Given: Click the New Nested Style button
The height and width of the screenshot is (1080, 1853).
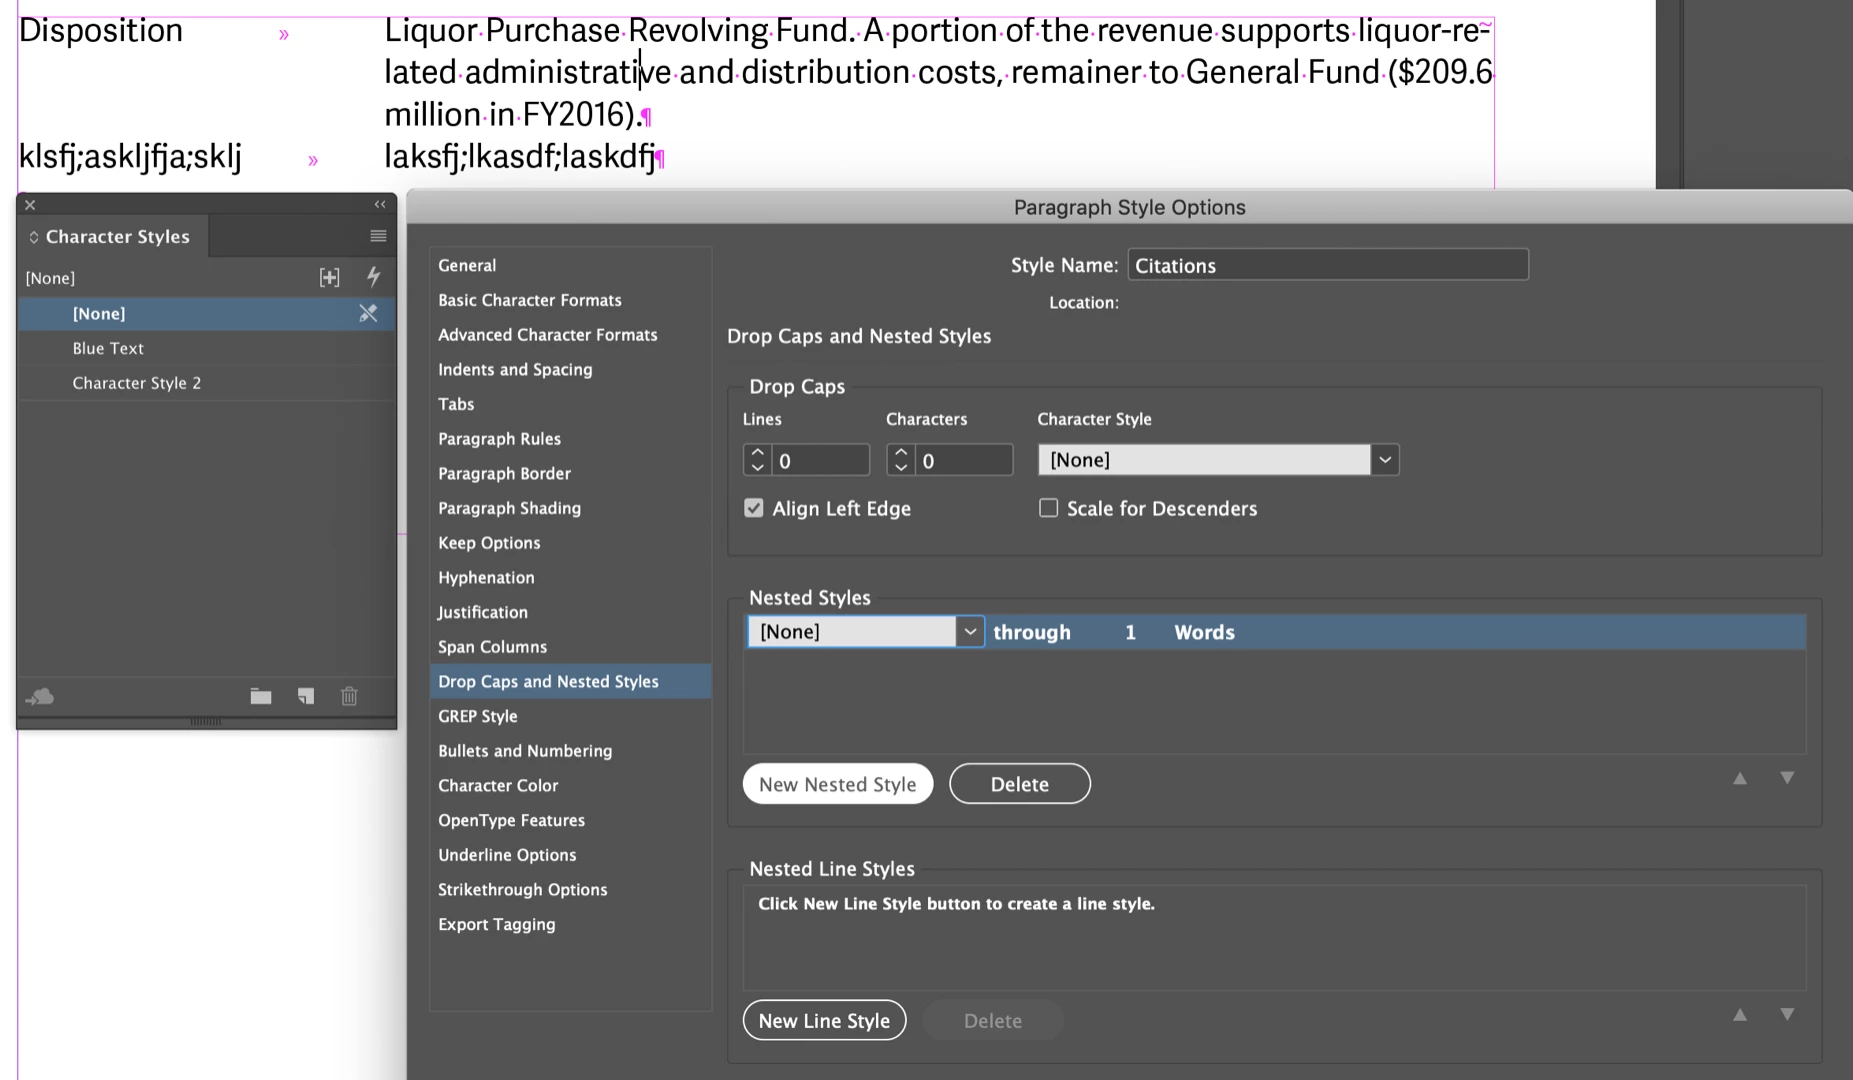Looking at the screenshot, I should pos(837,784).
